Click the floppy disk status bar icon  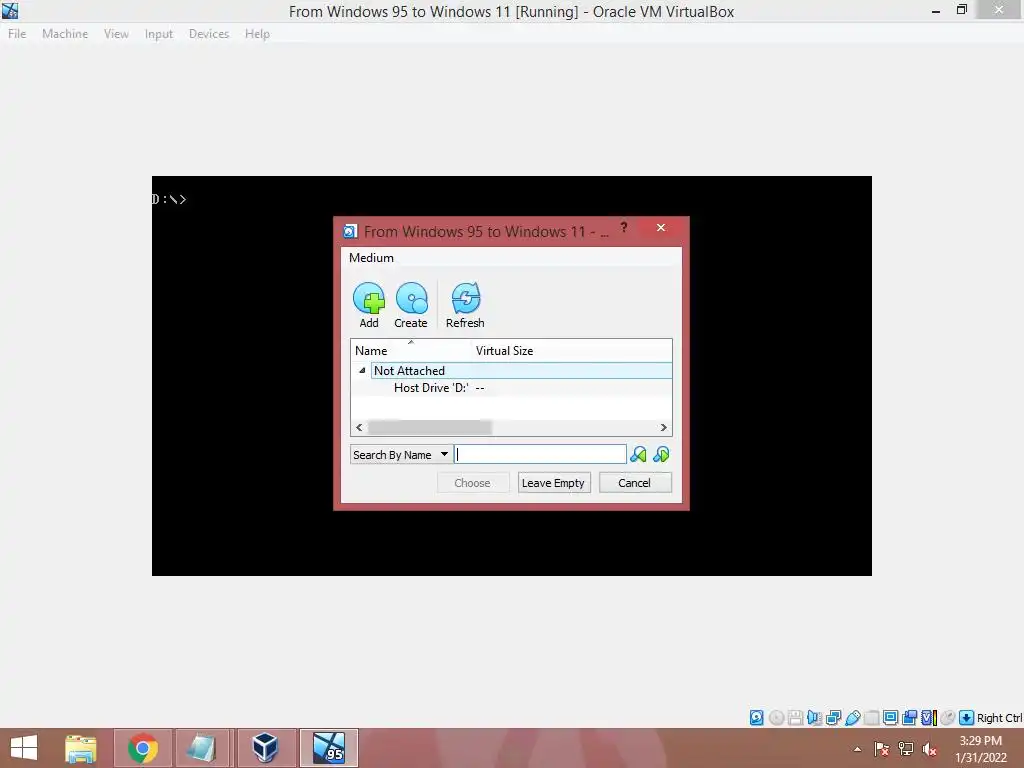[795, 718]
